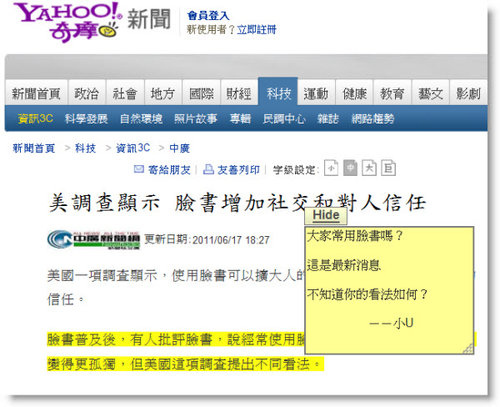Viewport: 500px width, 407px height.
Task: Click the Yahoo! 奇摩 logo
Action: tap(68, 22)
